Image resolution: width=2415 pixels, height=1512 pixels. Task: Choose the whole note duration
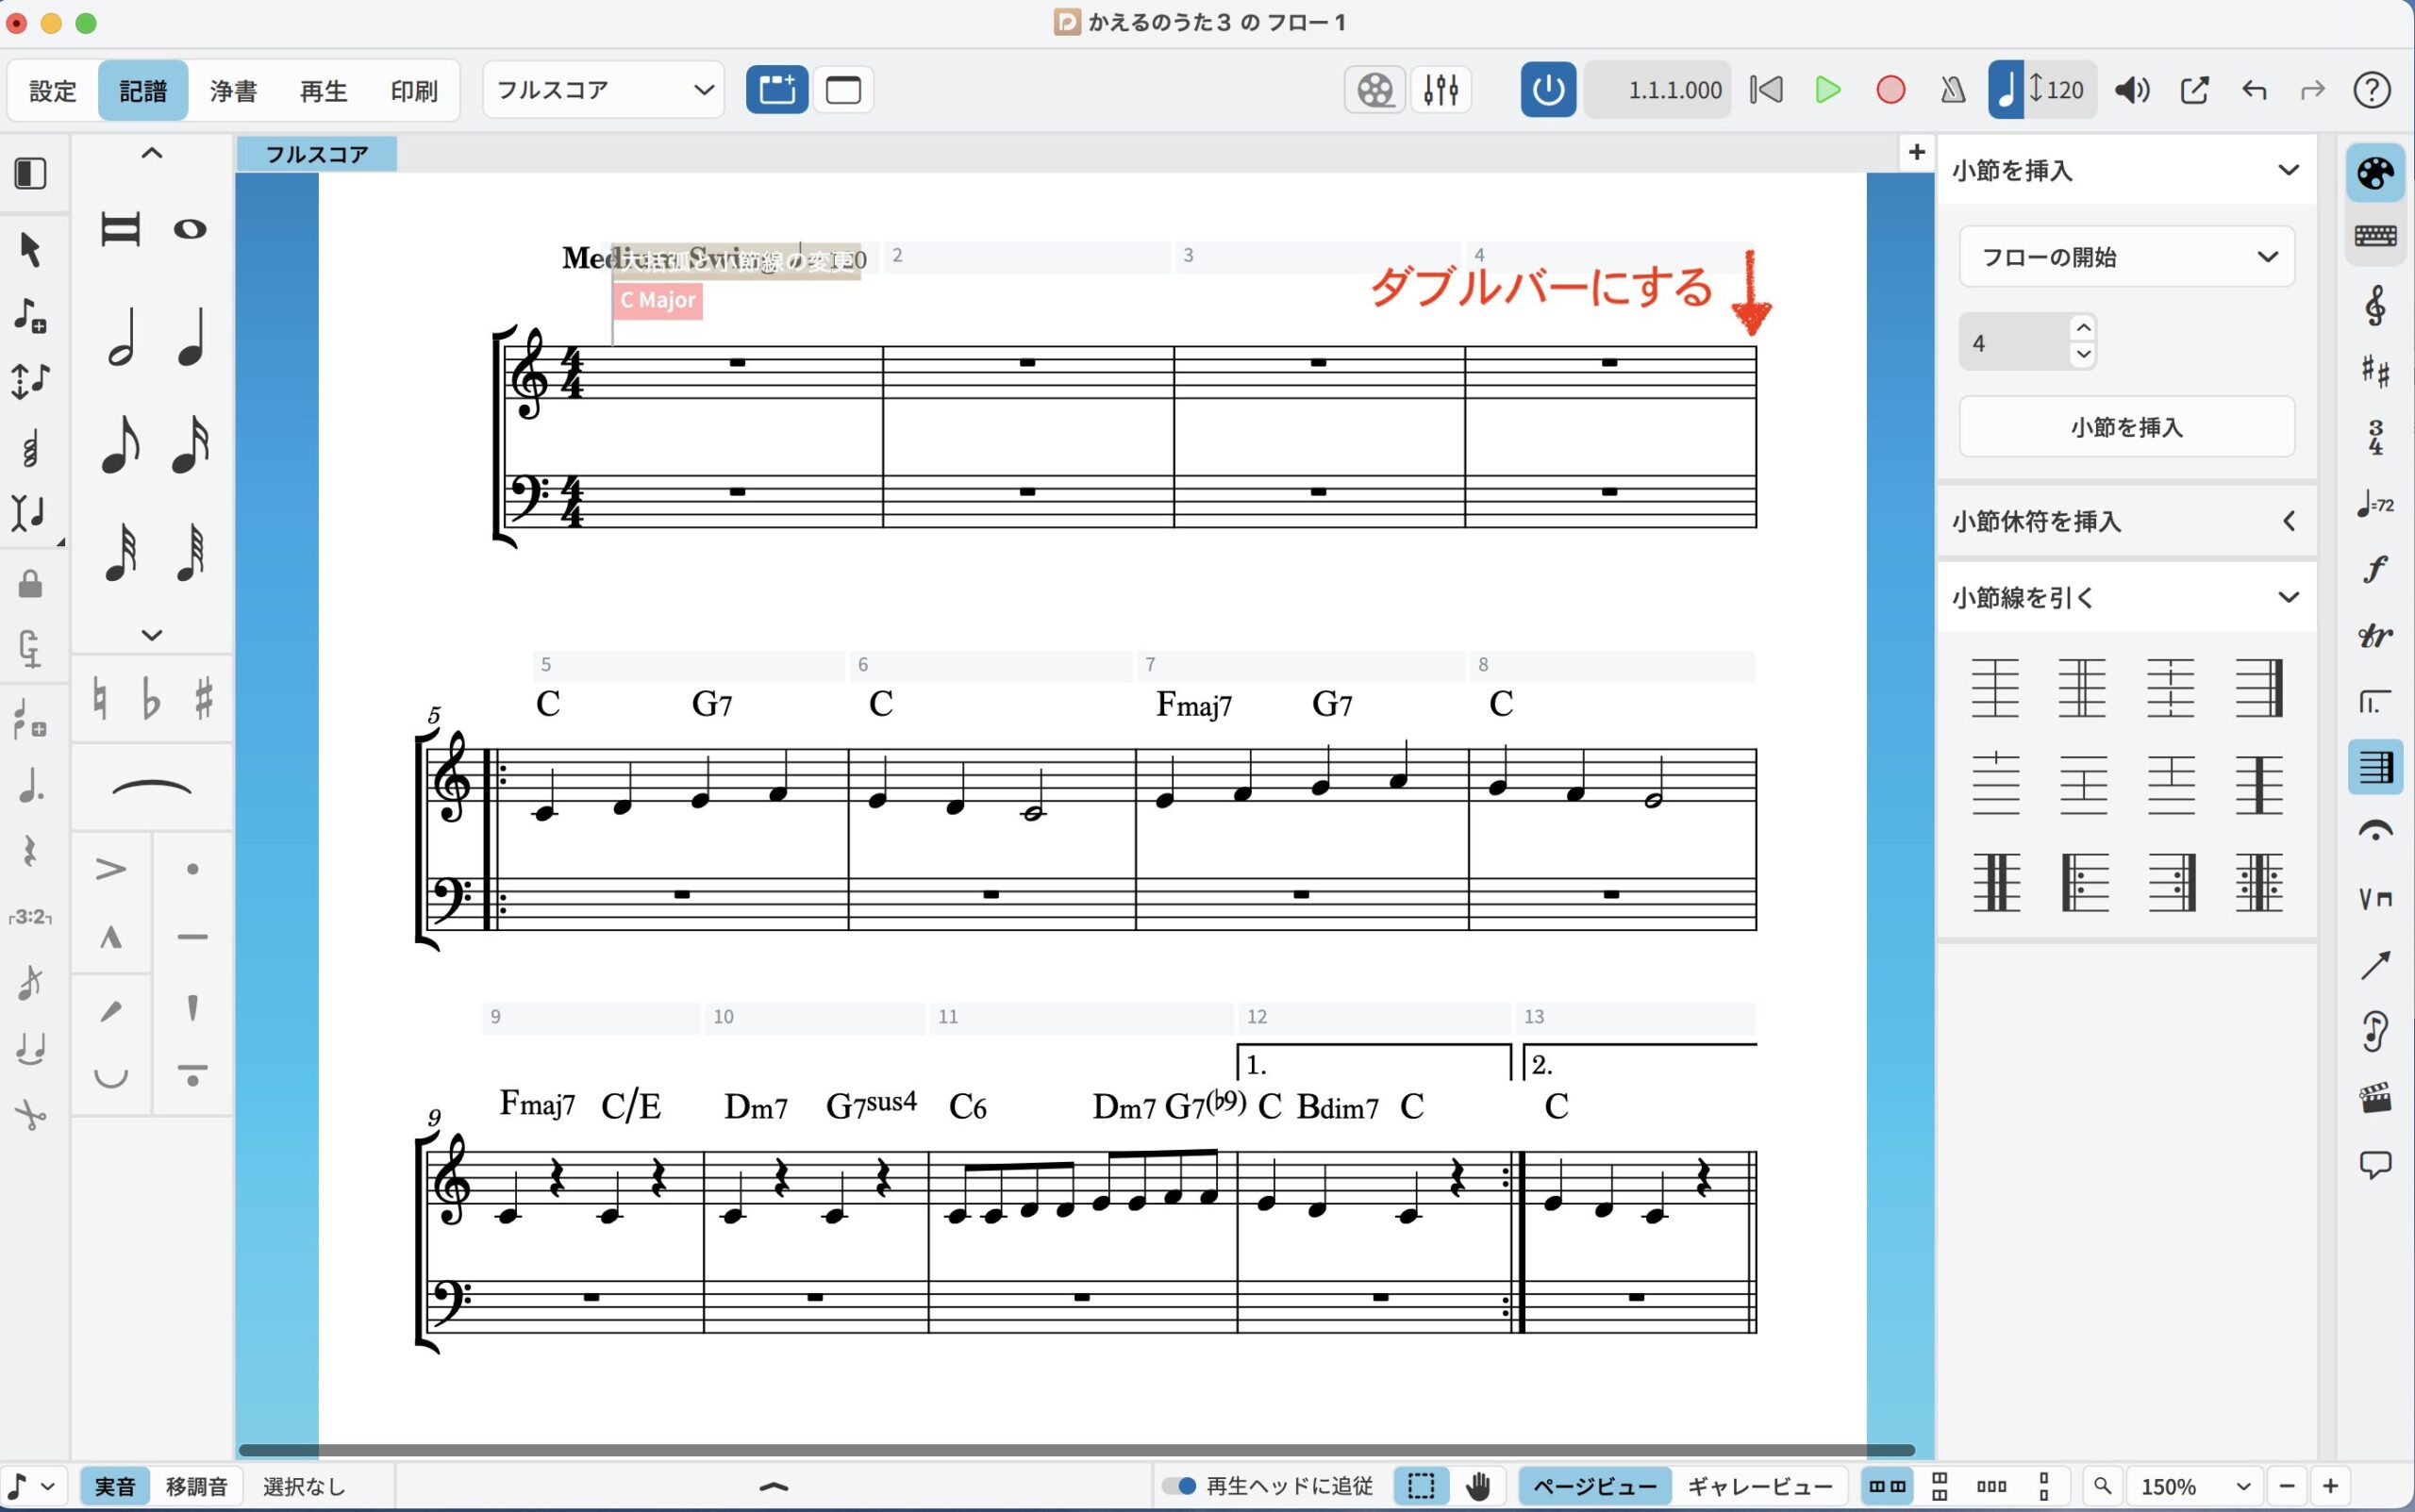pyautogui.click(x=190, y=229)
